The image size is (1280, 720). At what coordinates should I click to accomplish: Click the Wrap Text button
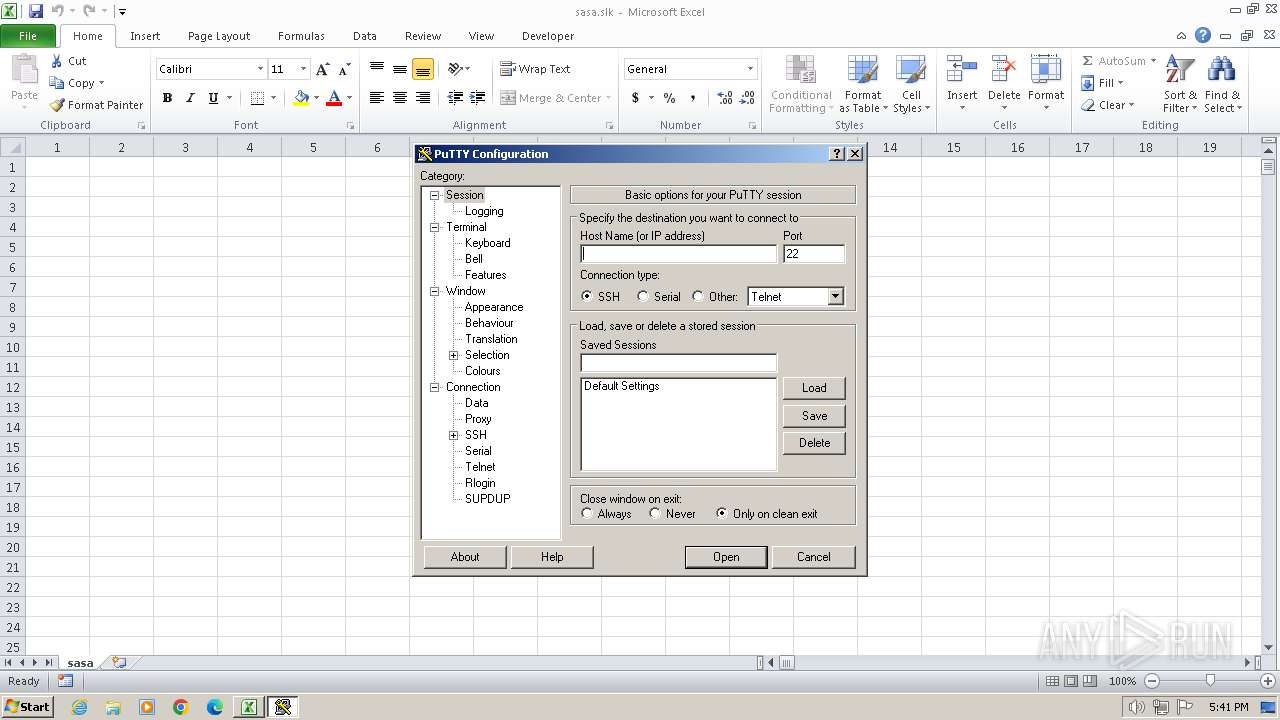tap(535, 69)
